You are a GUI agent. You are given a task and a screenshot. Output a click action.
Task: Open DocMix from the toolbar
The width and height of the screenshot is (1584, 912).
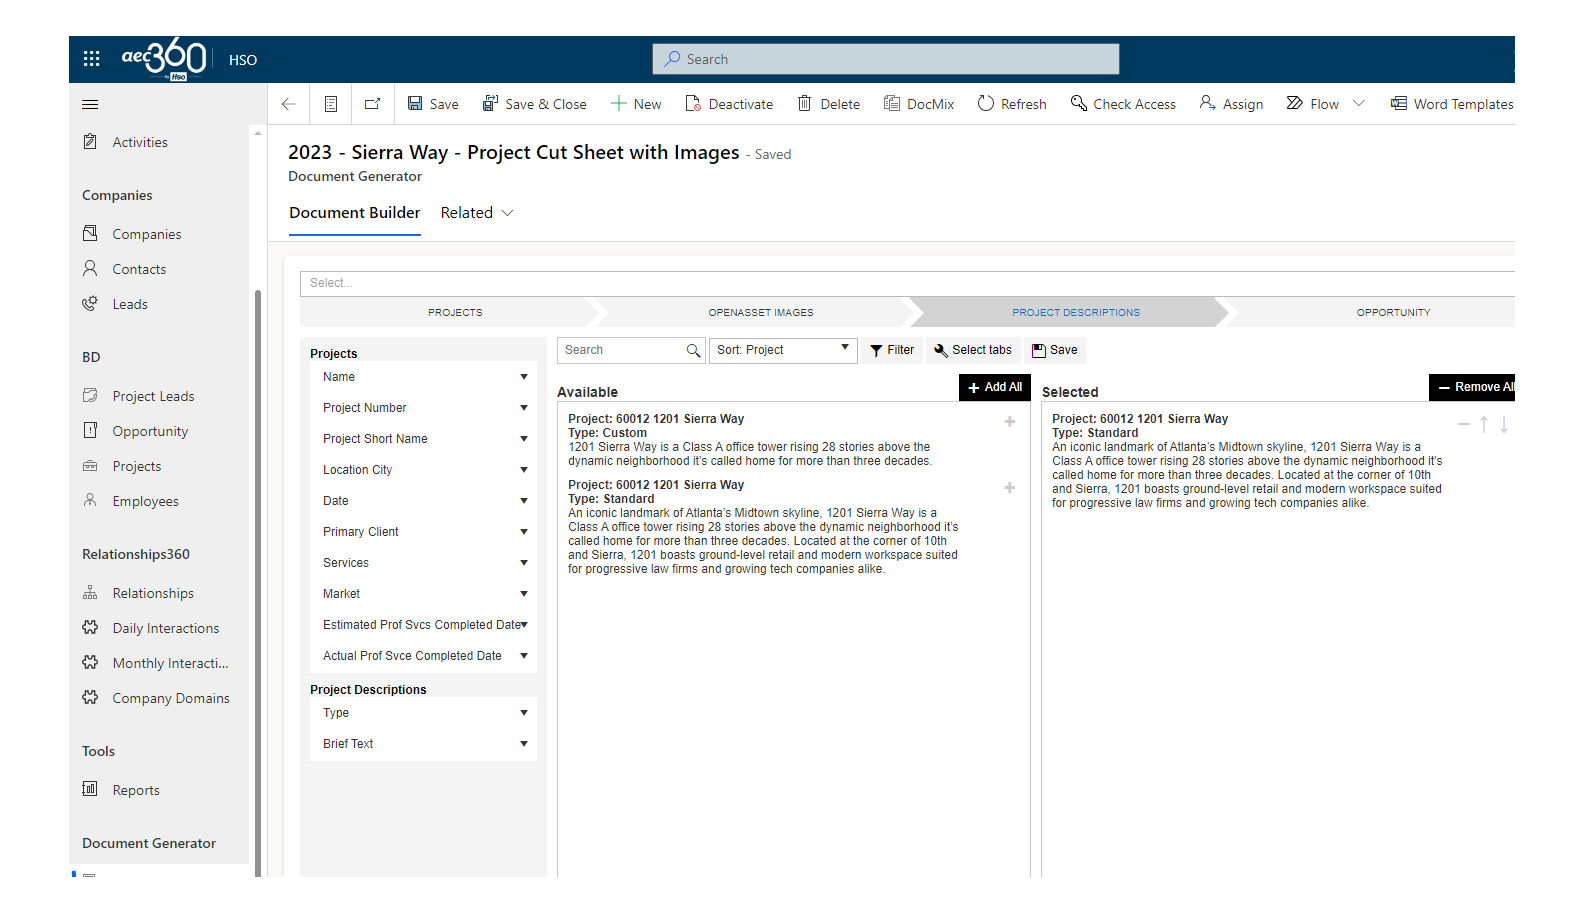tap(919, 104)
